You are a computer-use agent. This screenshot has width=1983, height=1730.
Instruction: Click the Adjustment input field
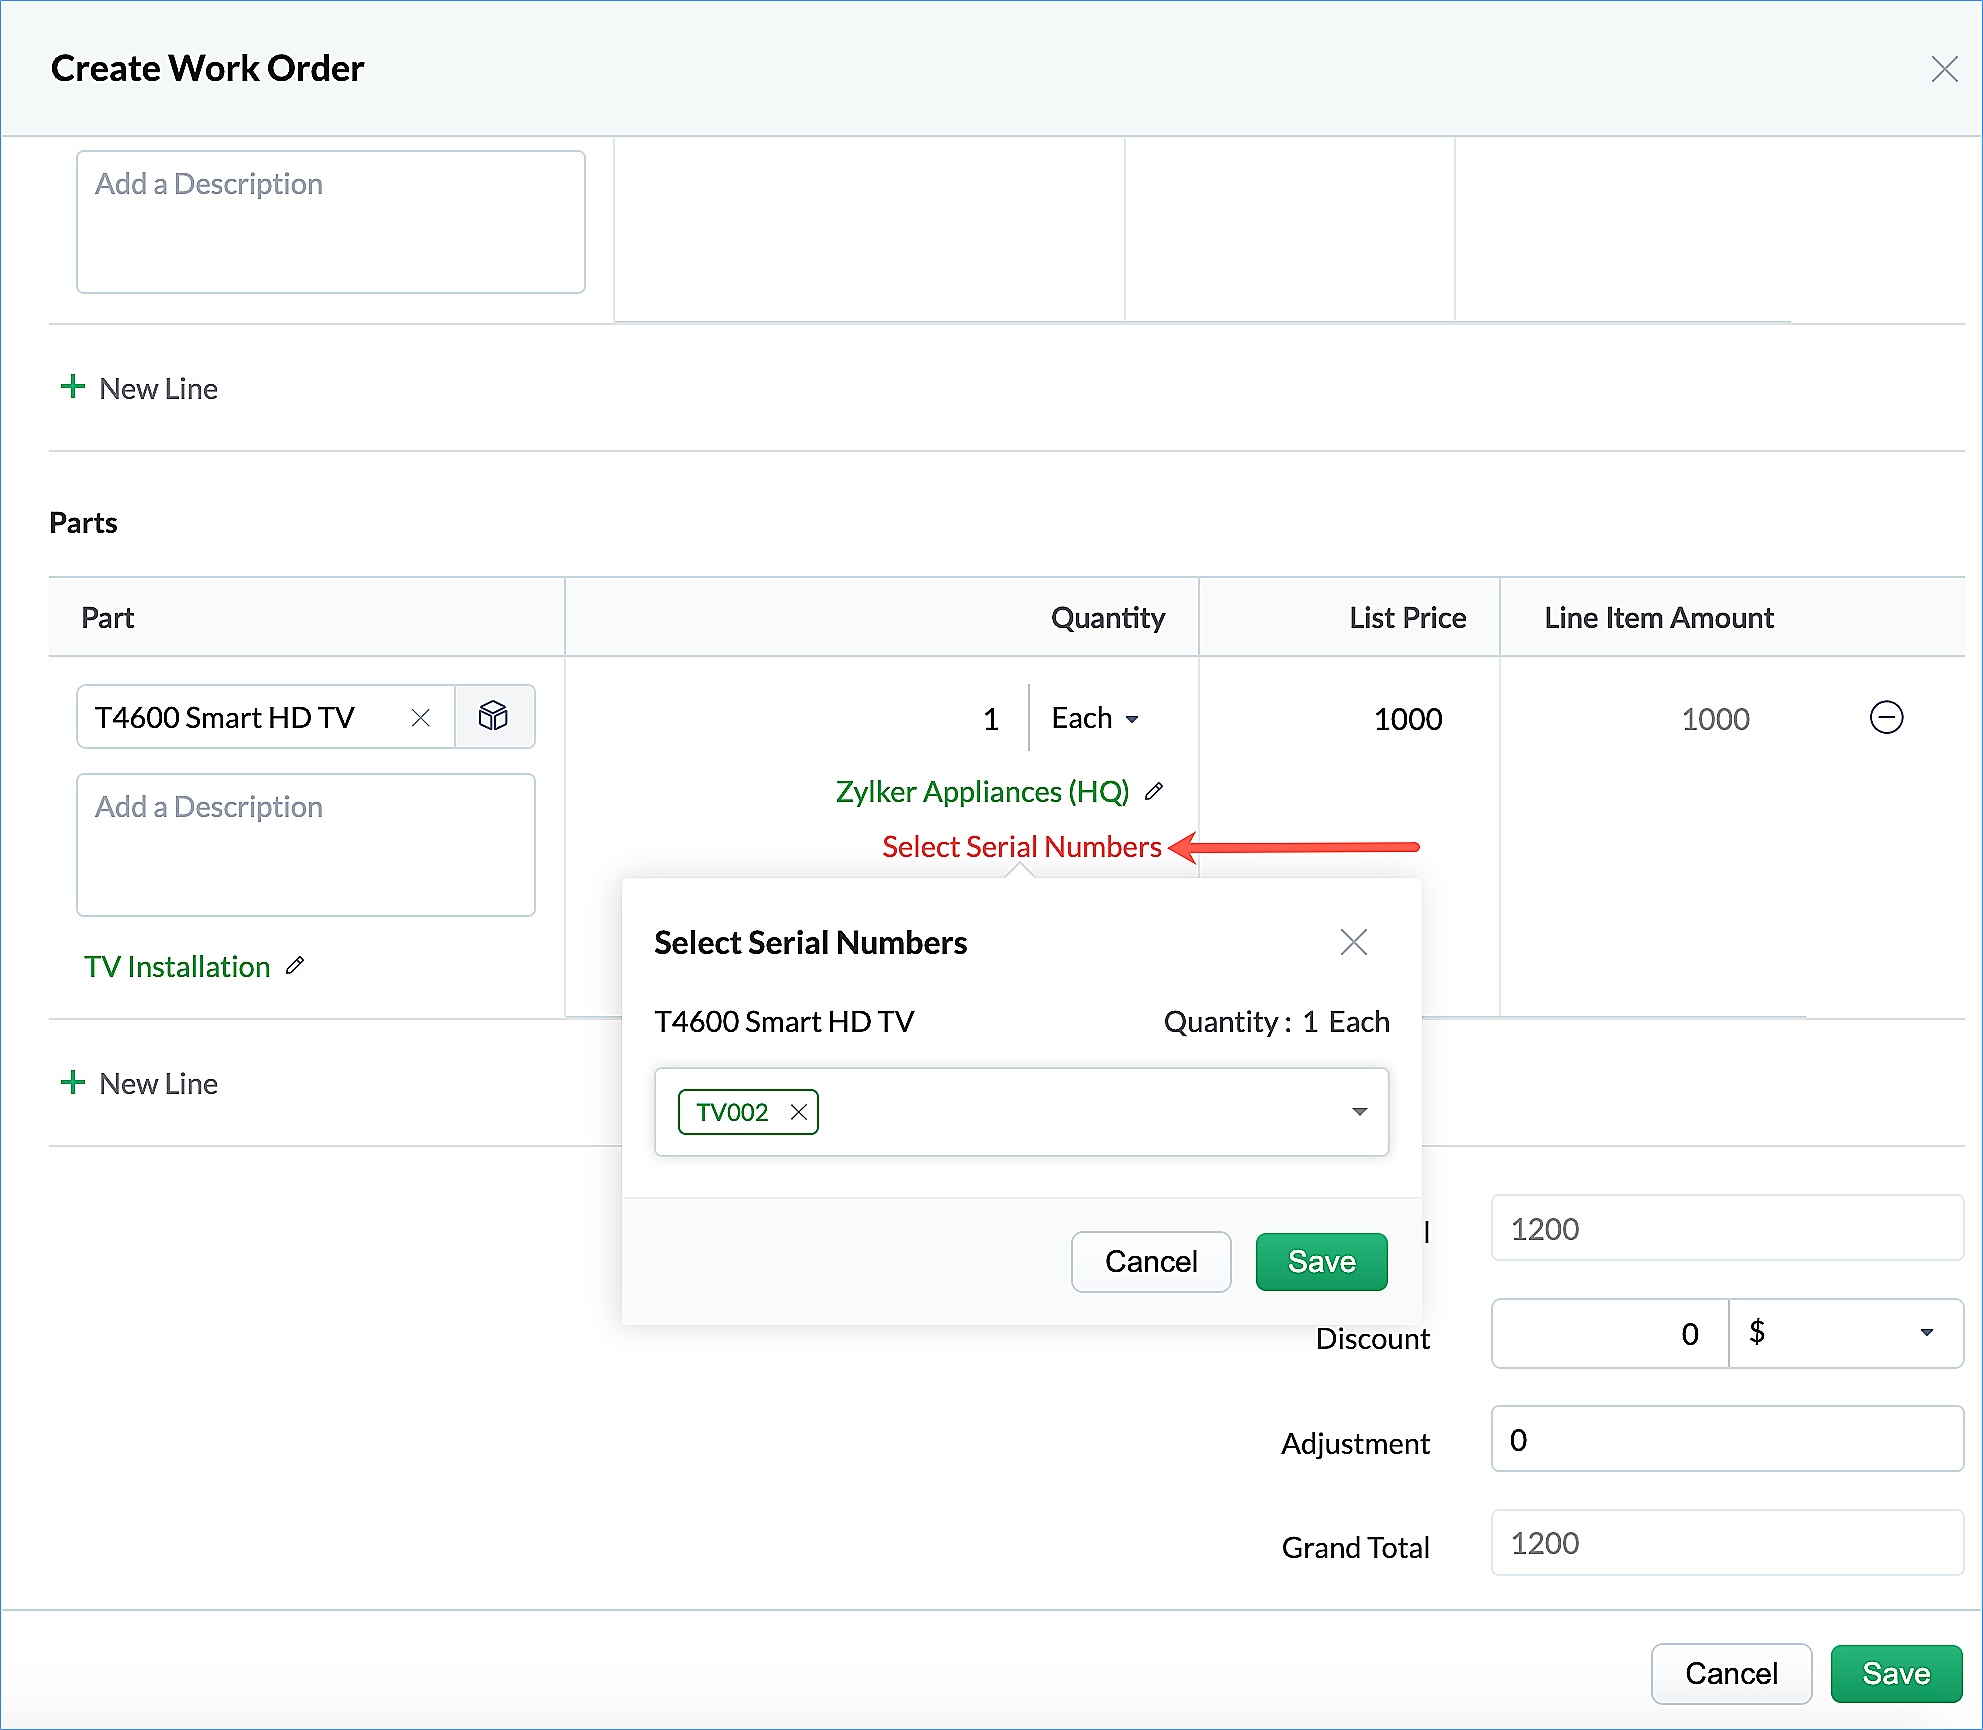pos(1726,1439)
